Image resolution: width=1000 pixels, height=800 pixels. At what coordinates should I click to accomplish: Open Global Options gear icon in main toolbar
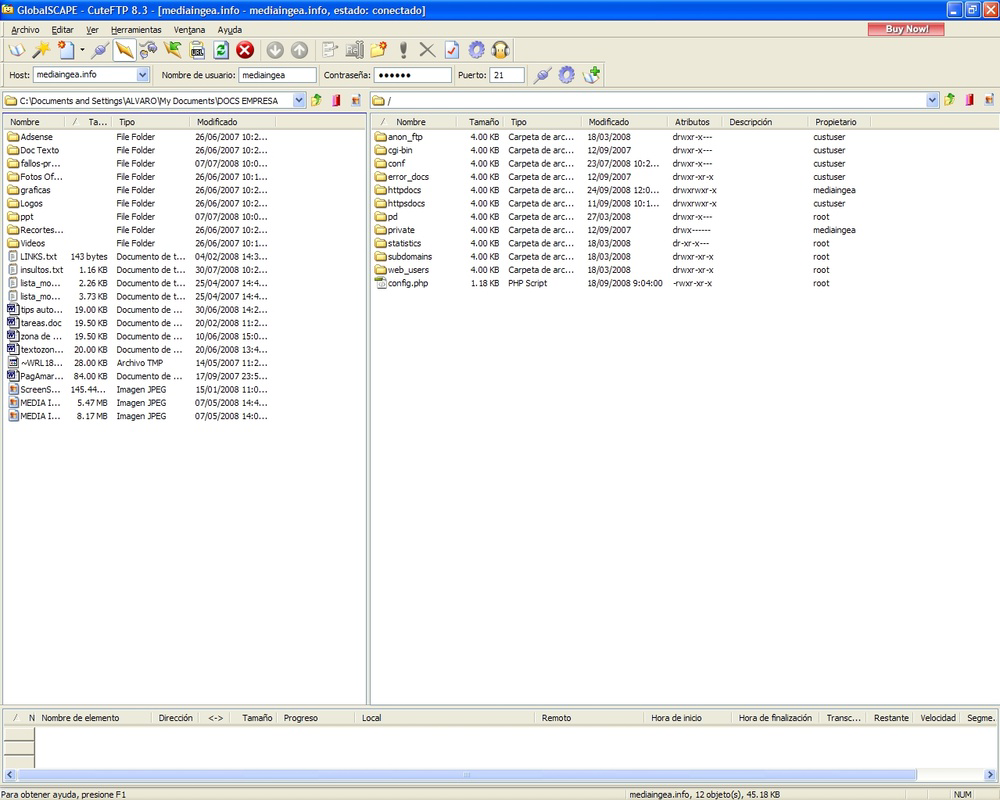[476, 50]
